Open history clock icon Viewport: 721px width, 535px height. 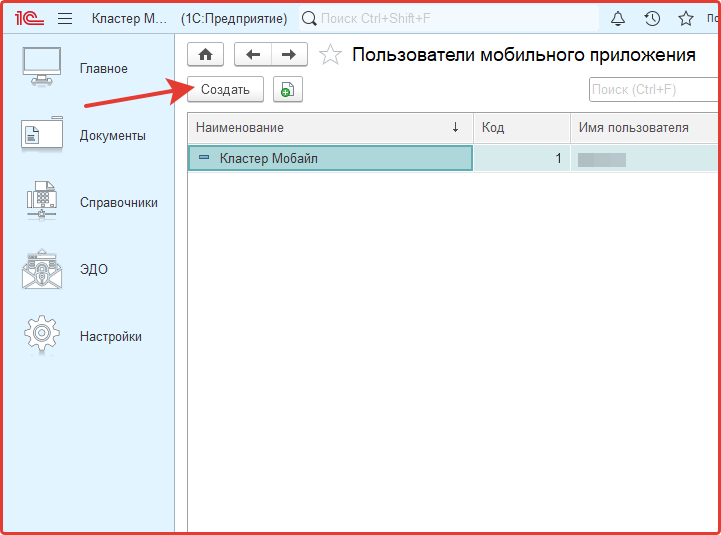tap(652, 18)
